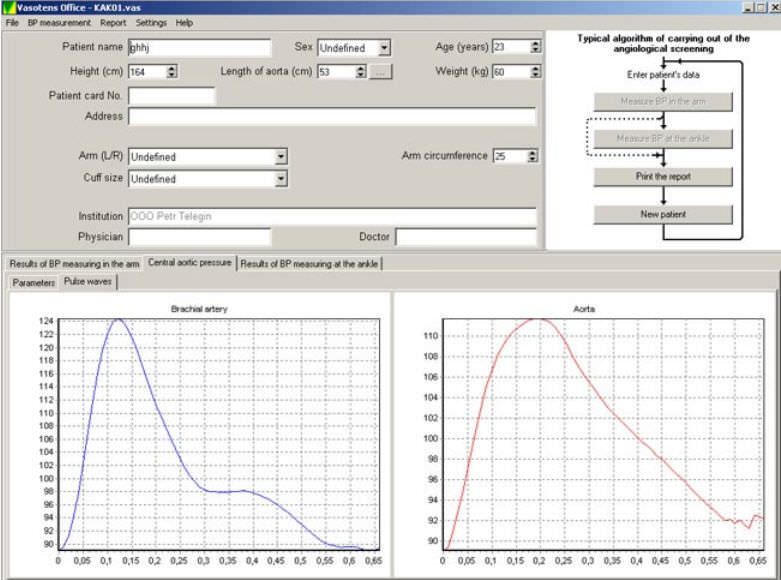Expand the Sex dropdown
Screen dimensions: 781x580
coord(384,48)
